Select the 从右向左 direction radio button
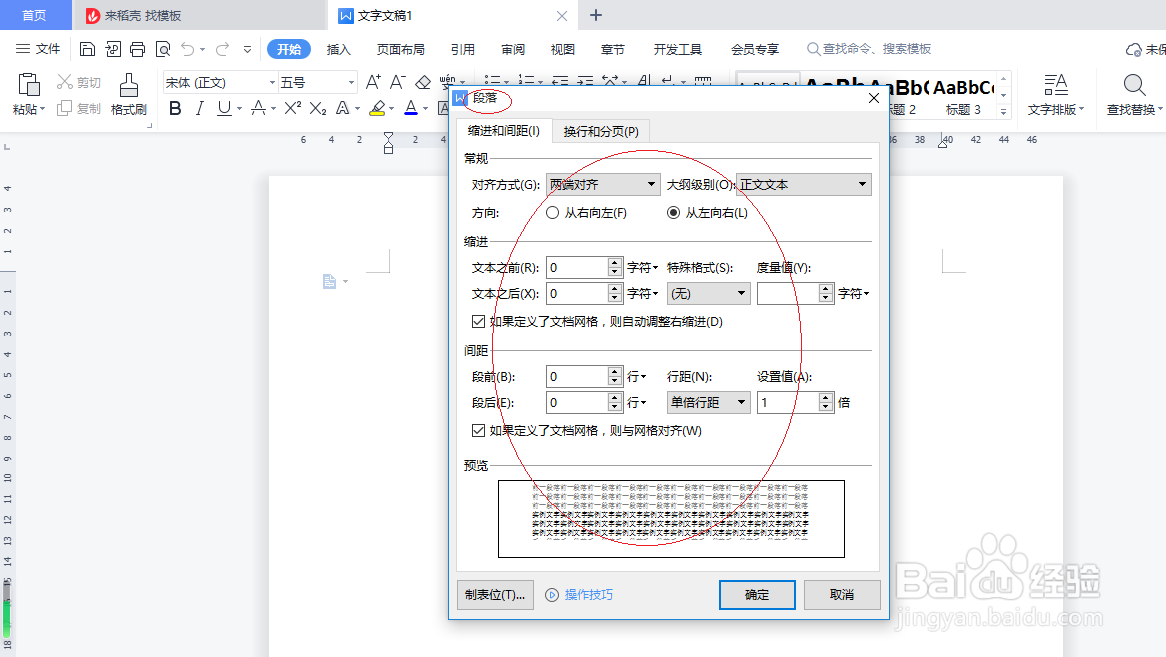This screenshot has height=657, width=1166. pos(552,213)
